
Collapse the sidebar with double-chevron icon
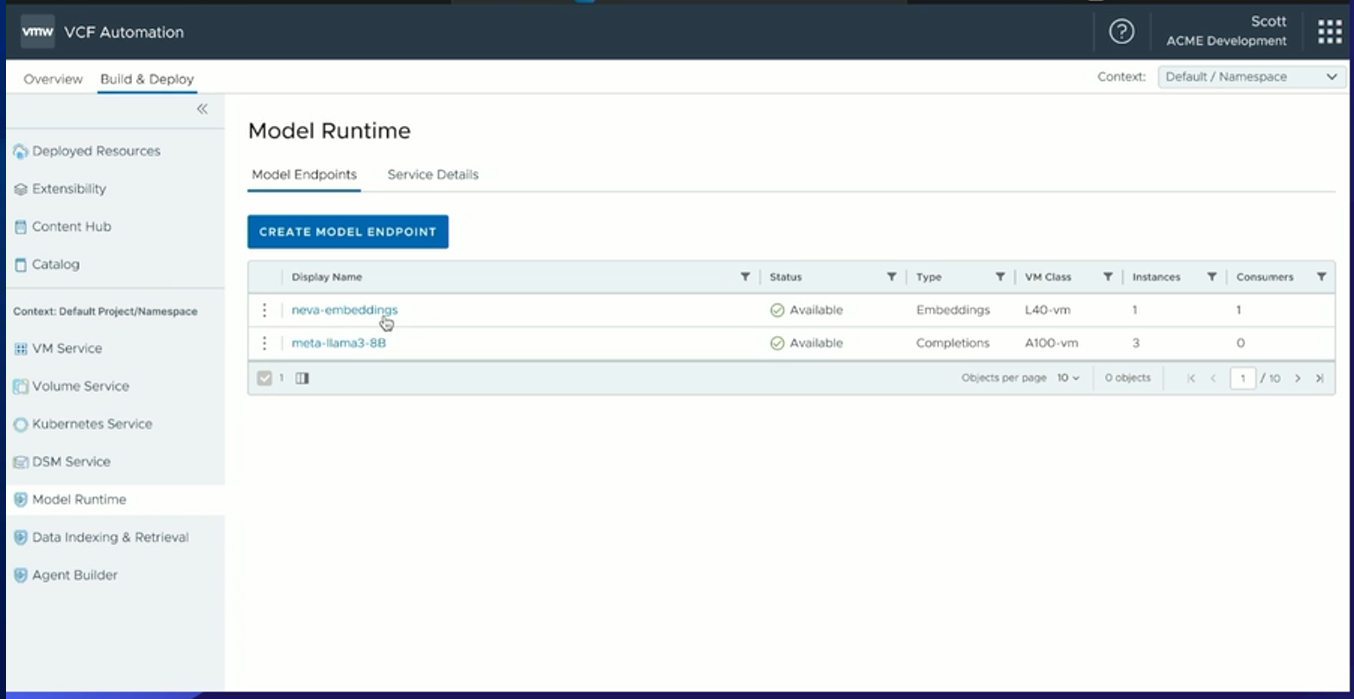click(202, 109)
